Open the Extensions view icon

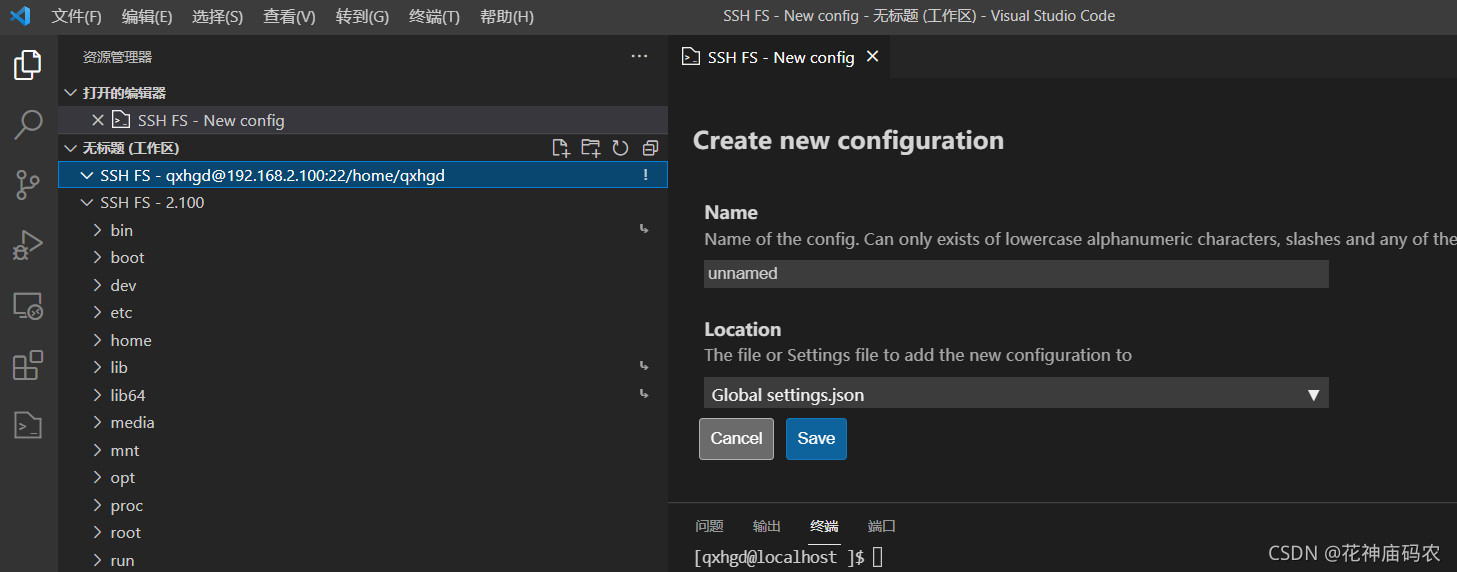pyautogui.click(x=28, y=366)
